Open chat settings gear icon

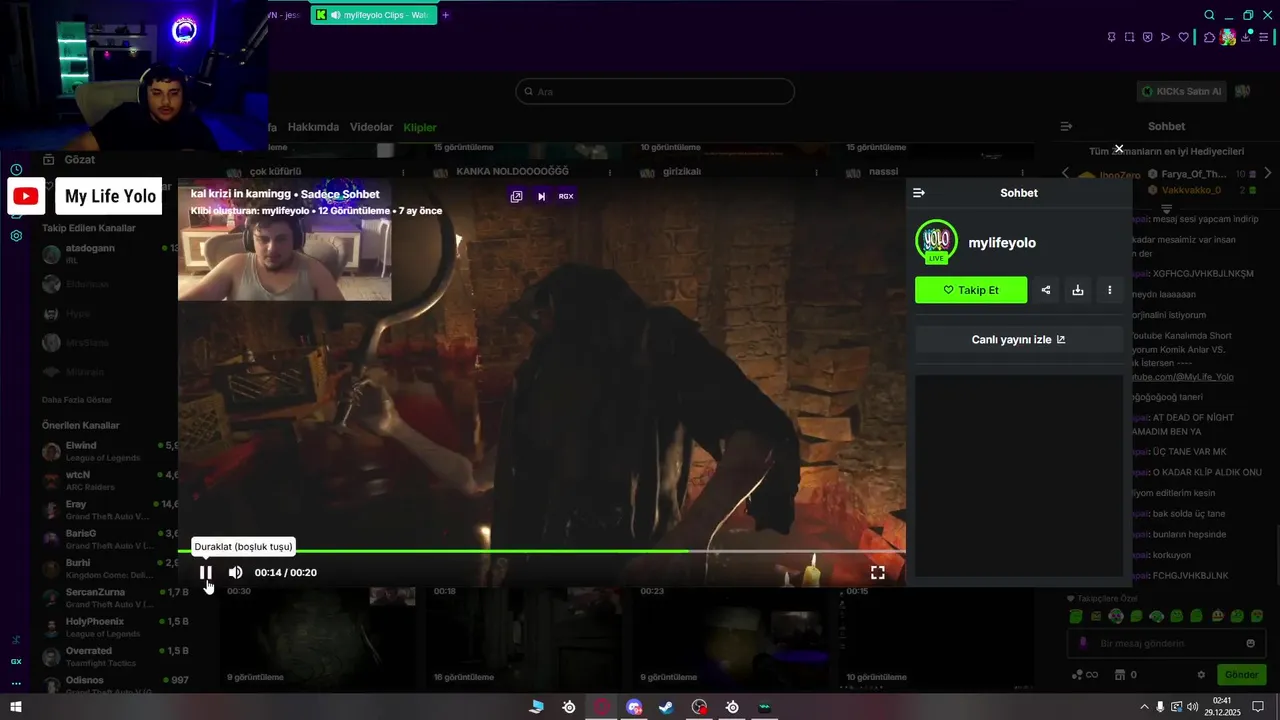pyautogui.click(x=1201, y=675)
